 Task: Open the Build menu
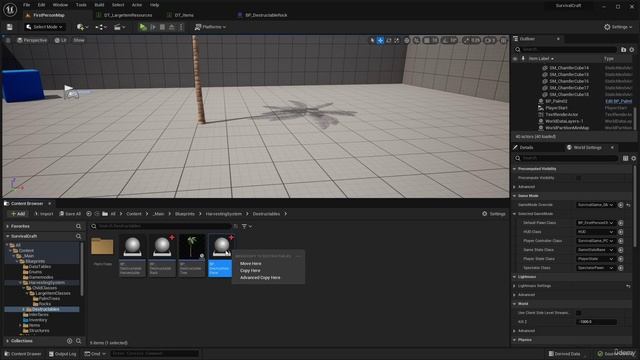pyautogui.click(x=99, y=5)
